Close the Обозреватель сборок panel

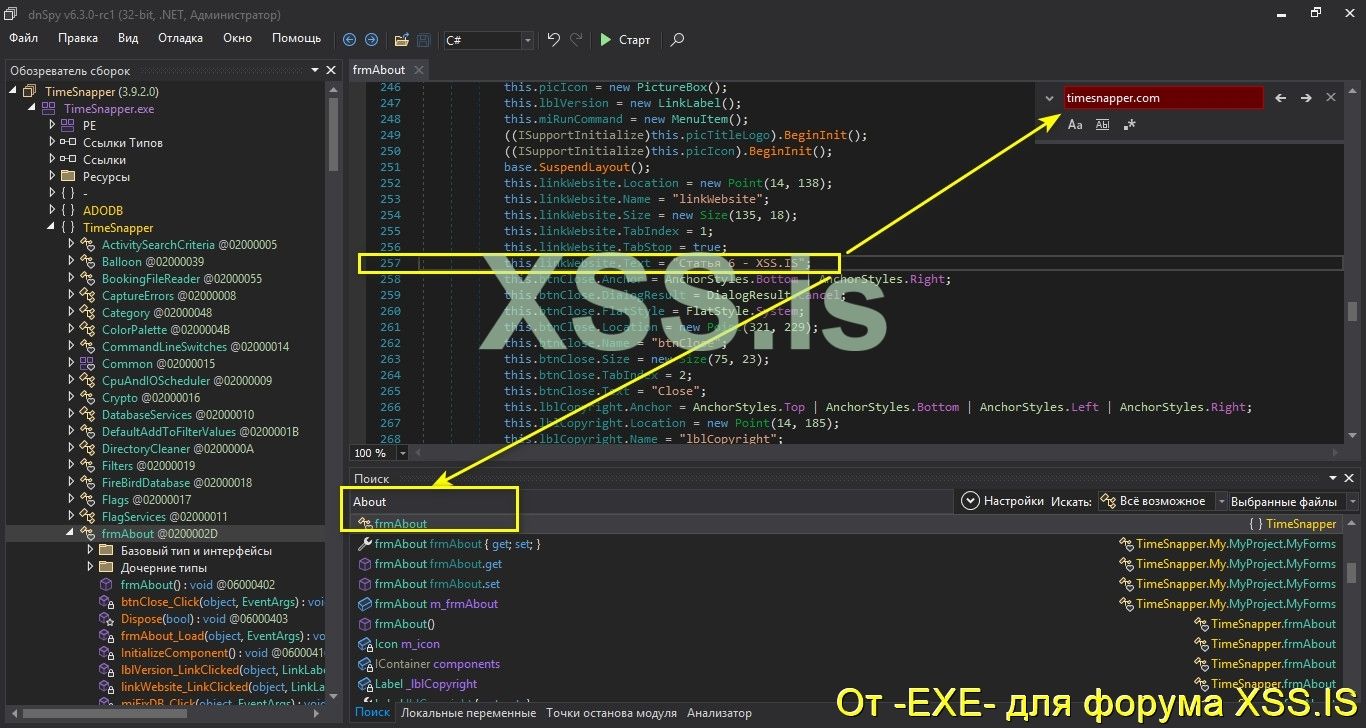point(331,70)
